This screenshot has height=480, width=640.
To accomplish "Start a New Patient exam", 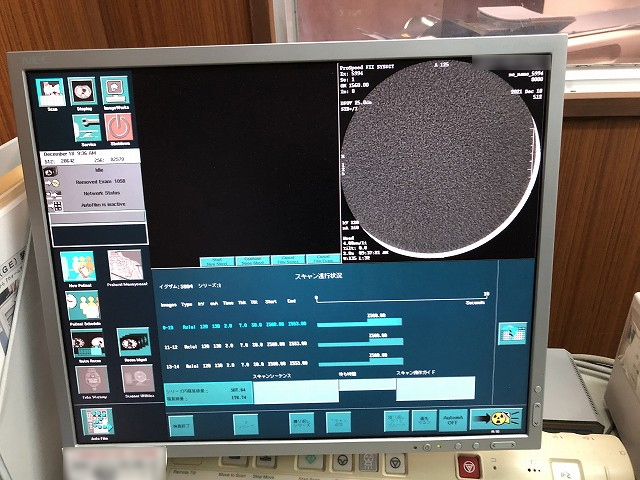I will [x=78, y=267].
